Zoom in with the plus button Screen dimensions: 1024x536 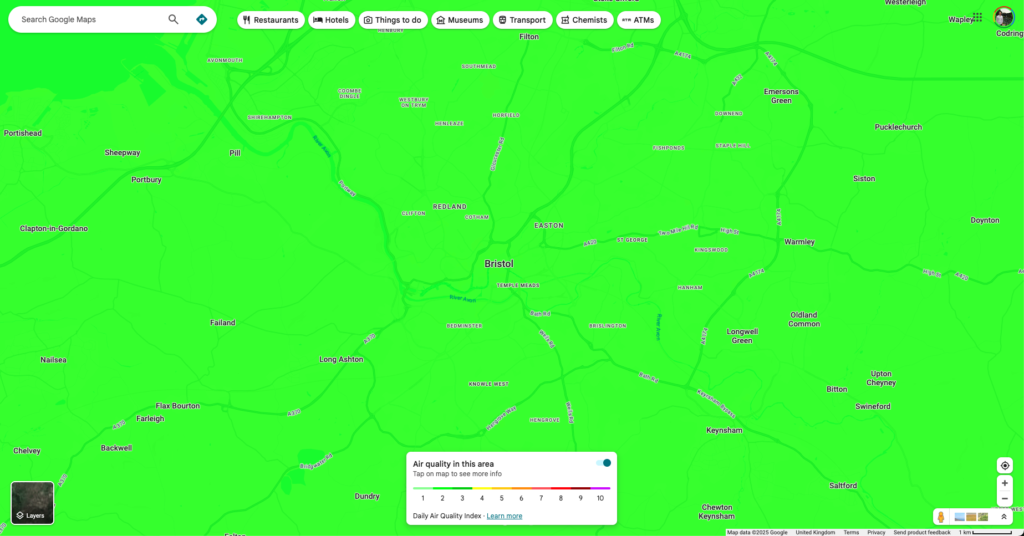click(1005, 483)
